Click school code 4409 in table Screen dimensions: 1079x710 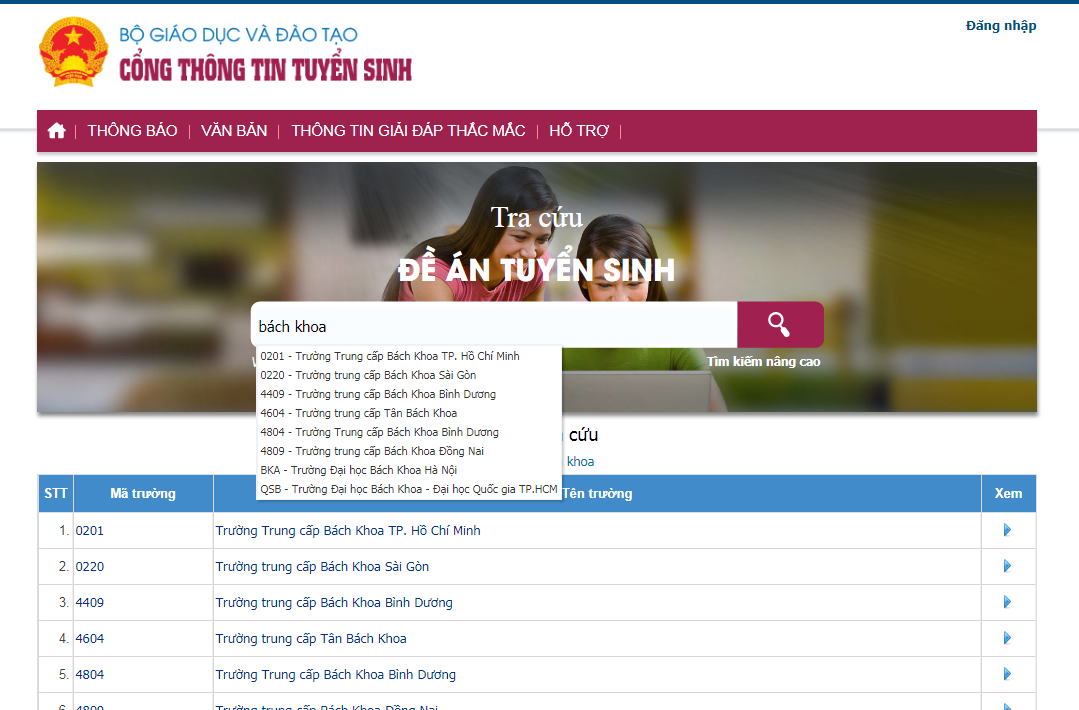pyautogui.click(x=89, y=603)
